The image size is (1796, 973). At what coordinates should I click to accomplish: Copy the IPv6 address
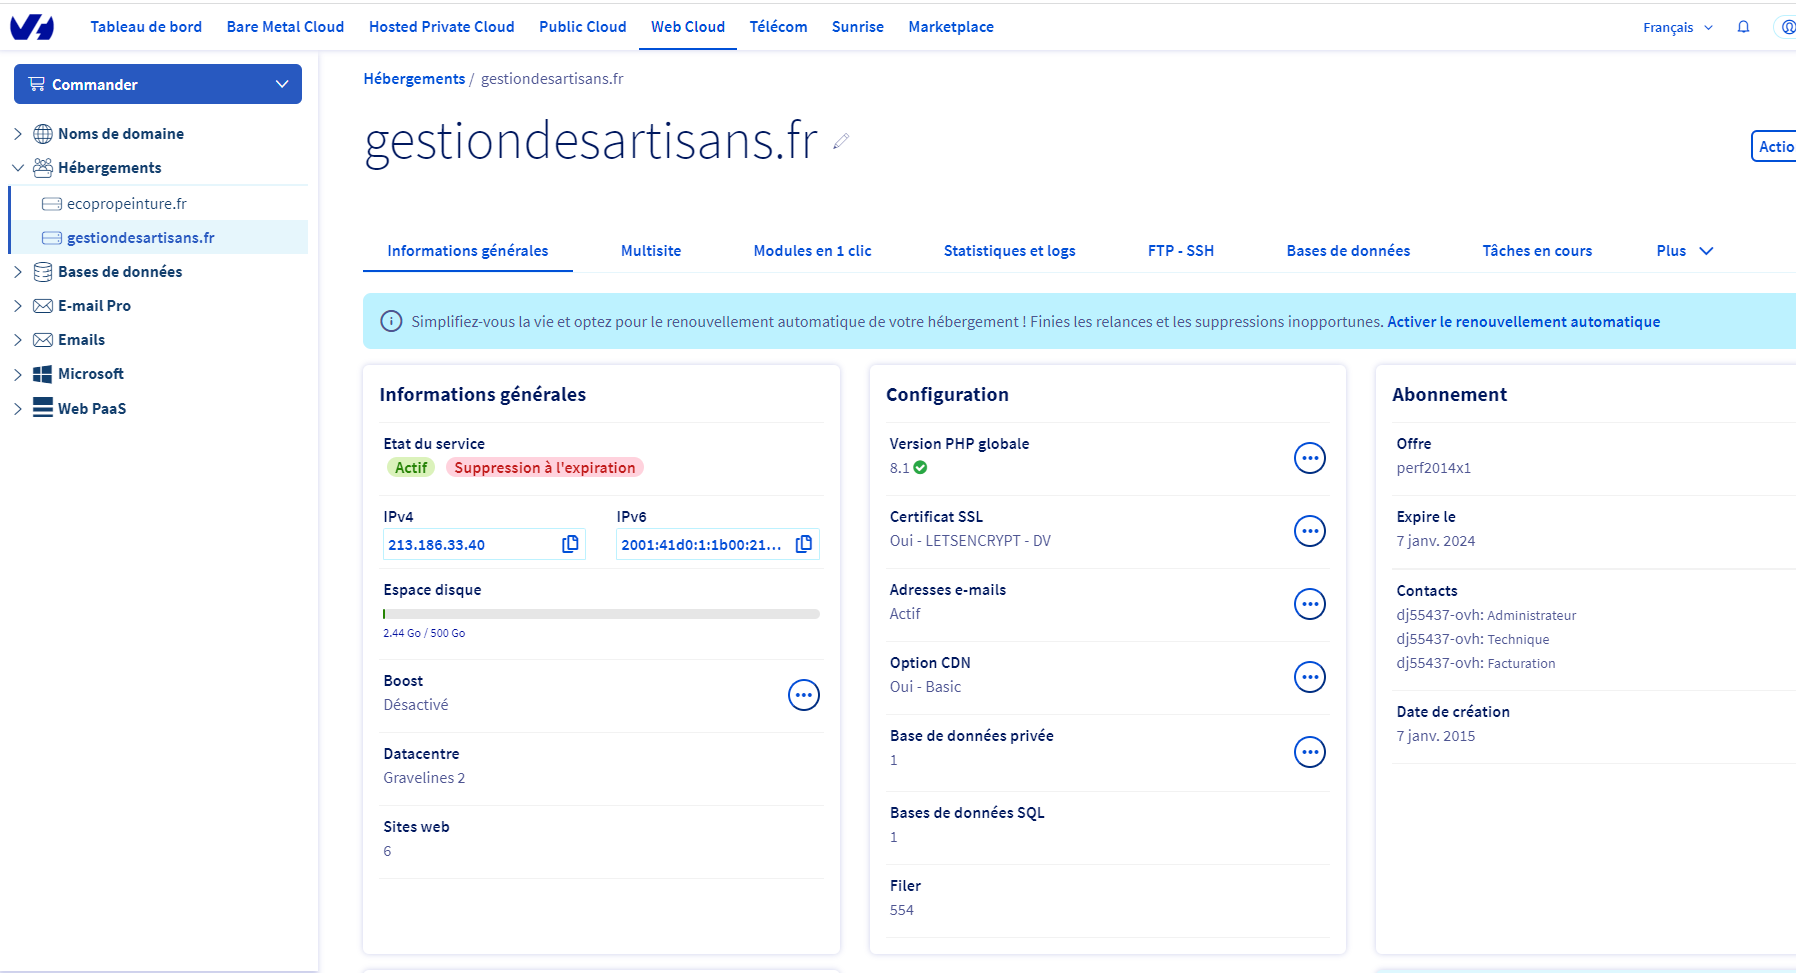tap(803, 544)
